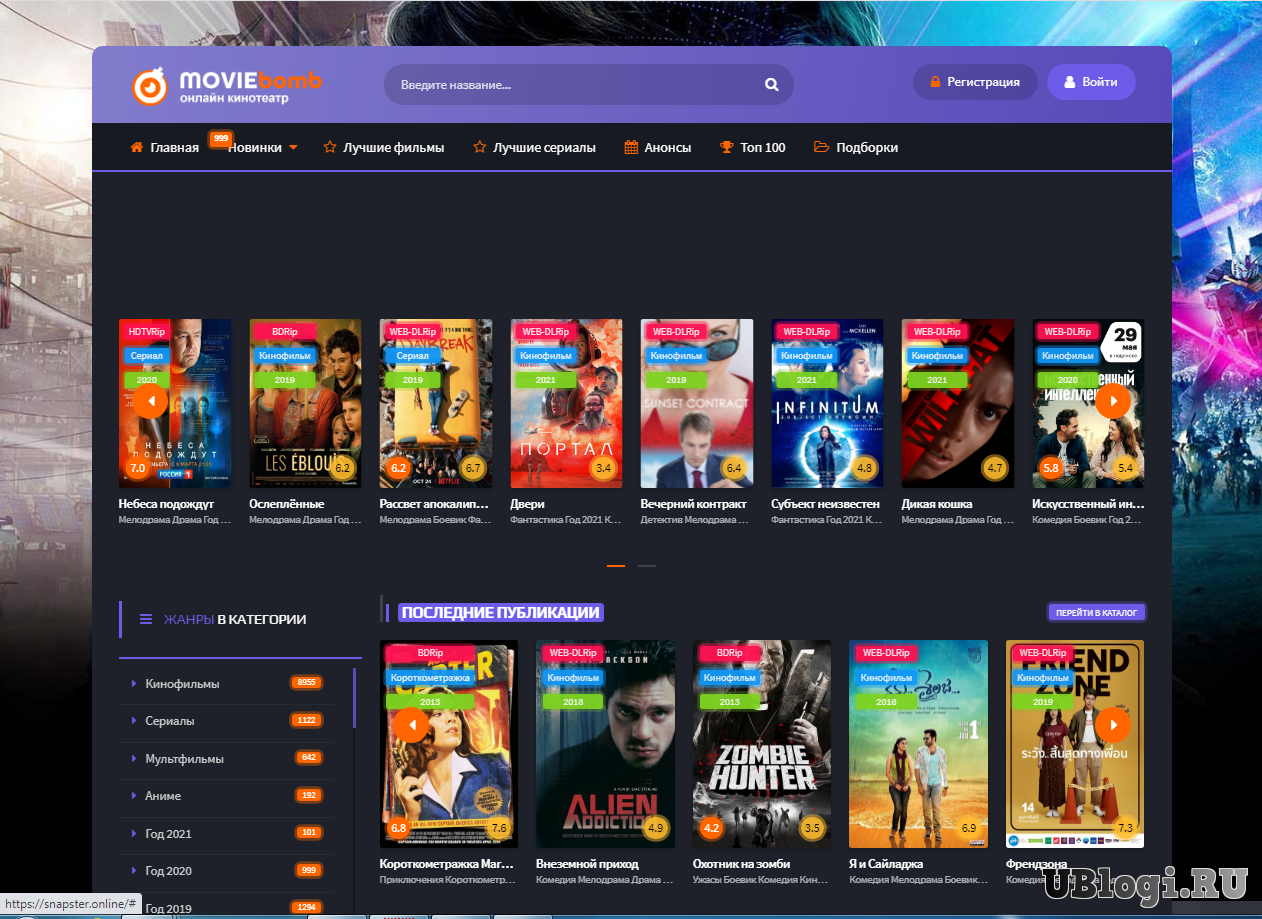Screen dimensions: 1262x919
Task: Click Перейти в каталог button
Action: point(1096,612)
